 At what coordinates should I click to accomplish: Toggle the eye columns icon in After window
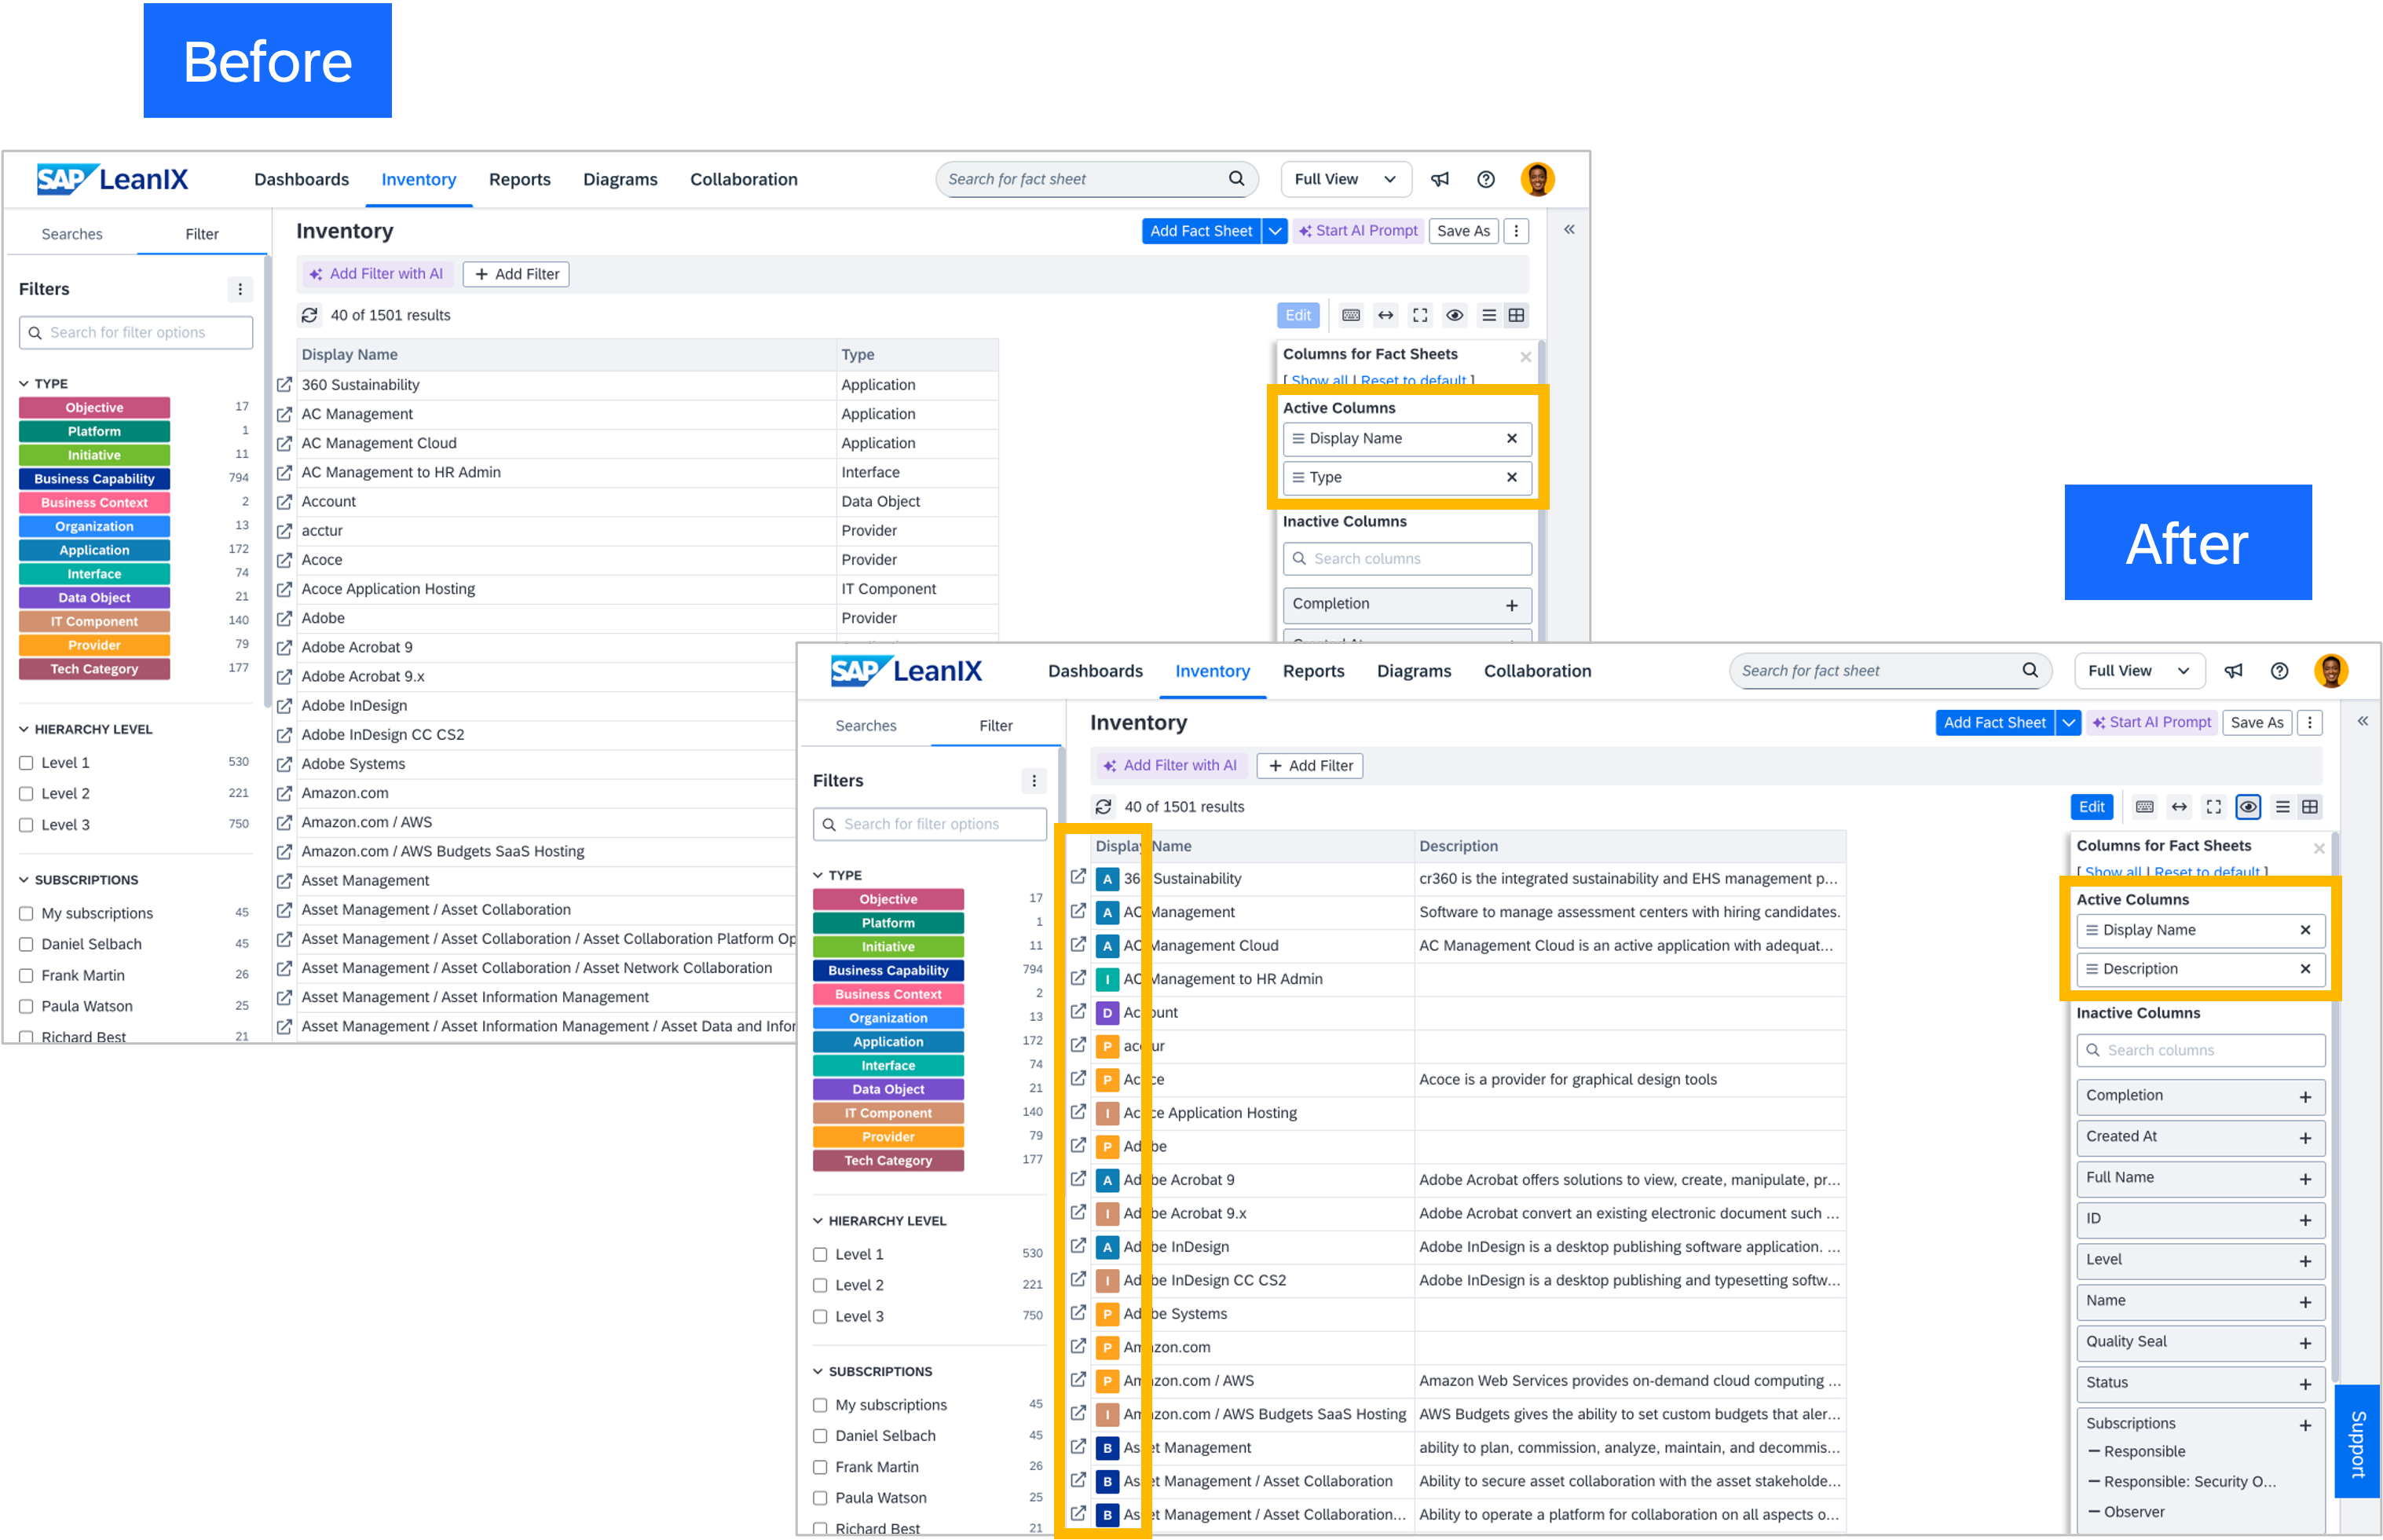tap(2249, 807)
